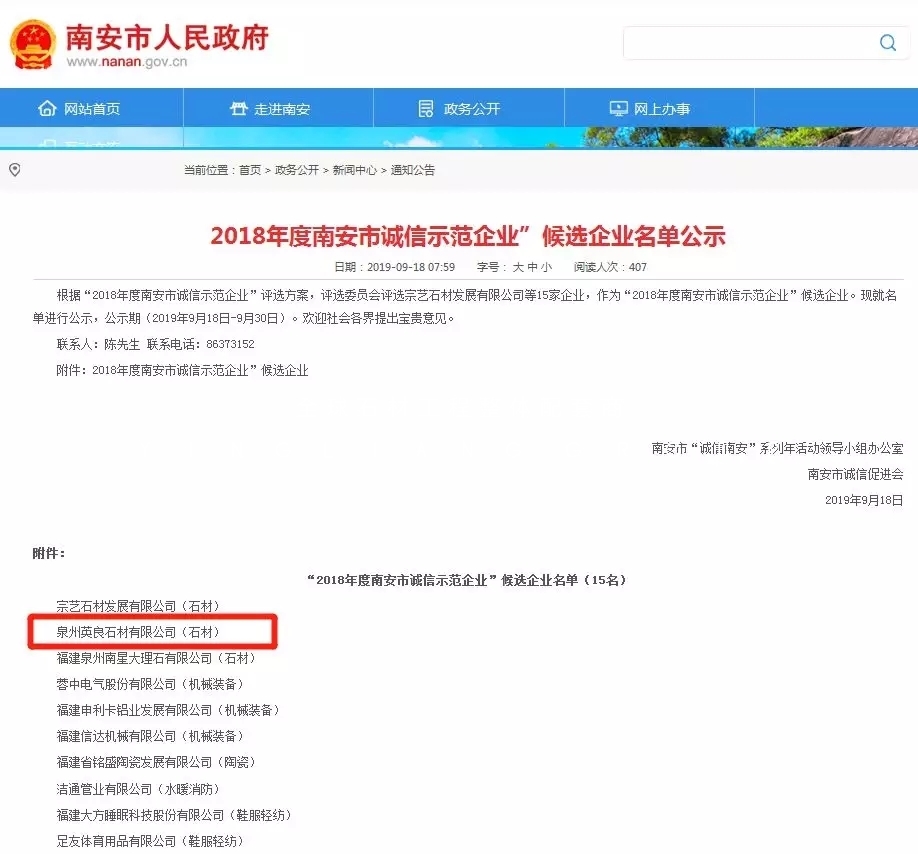Set font size to 大
The width and height of the screenshot is (918, 854).
(518, 267)
